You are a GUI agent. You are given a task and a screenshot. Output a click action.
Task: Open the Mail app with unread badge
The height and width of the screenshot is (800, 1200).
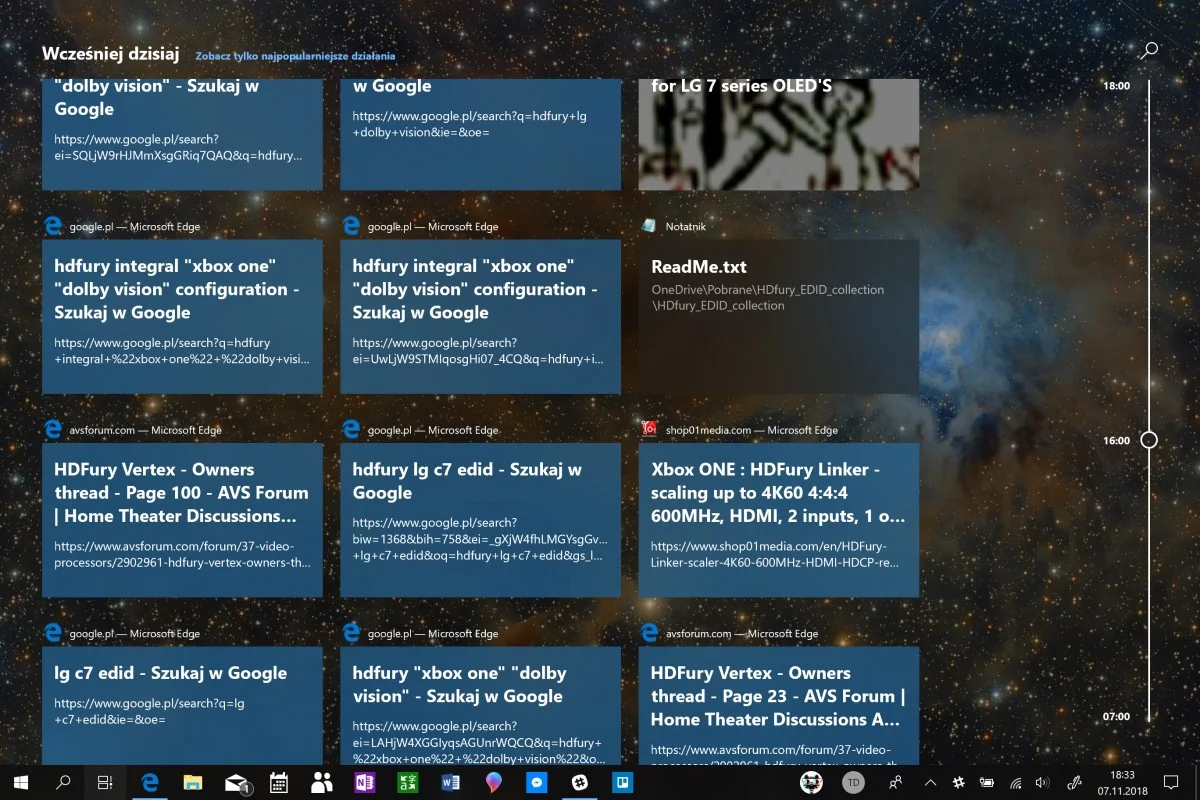(237, 783)
